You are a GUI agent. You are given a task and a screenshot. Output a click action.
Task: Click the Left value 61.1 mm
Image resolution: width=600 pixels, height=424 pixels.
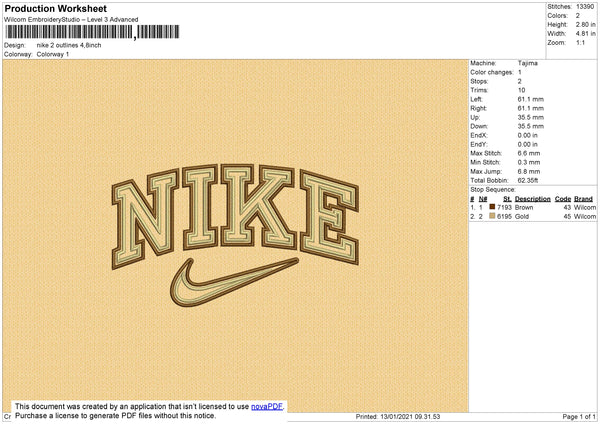coord(531,99)
